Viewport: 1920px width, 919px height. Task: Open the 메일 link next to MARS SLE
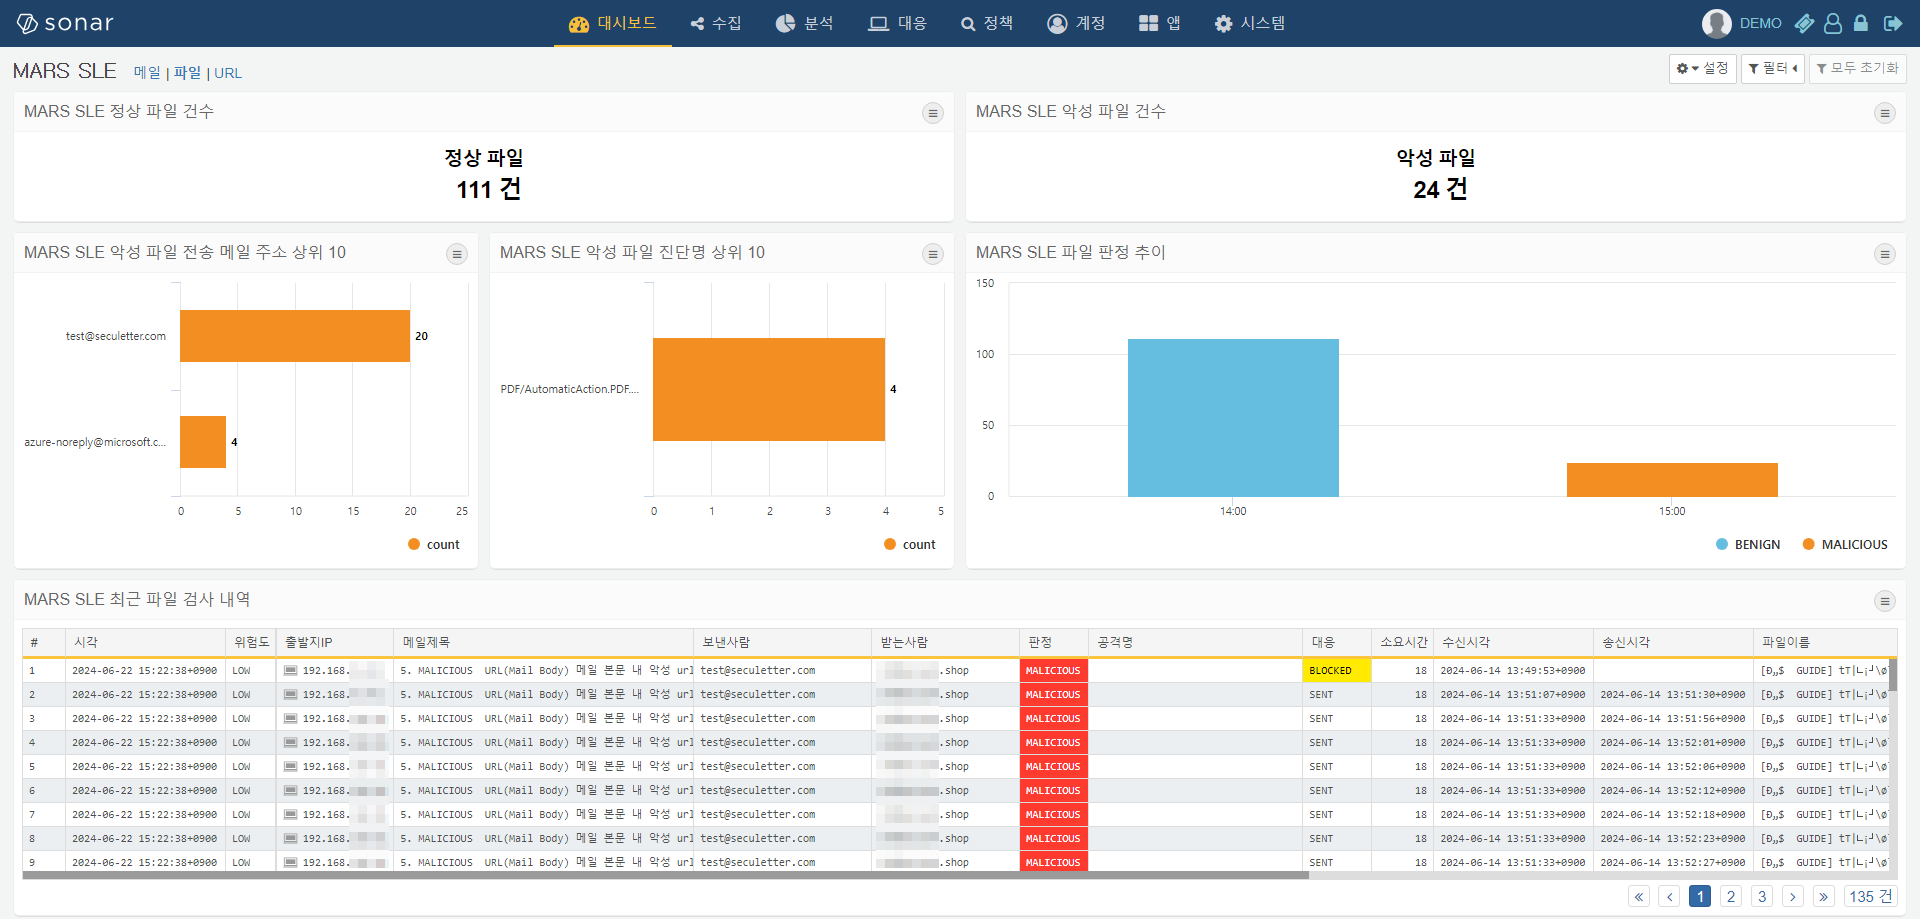pos(147,73)
